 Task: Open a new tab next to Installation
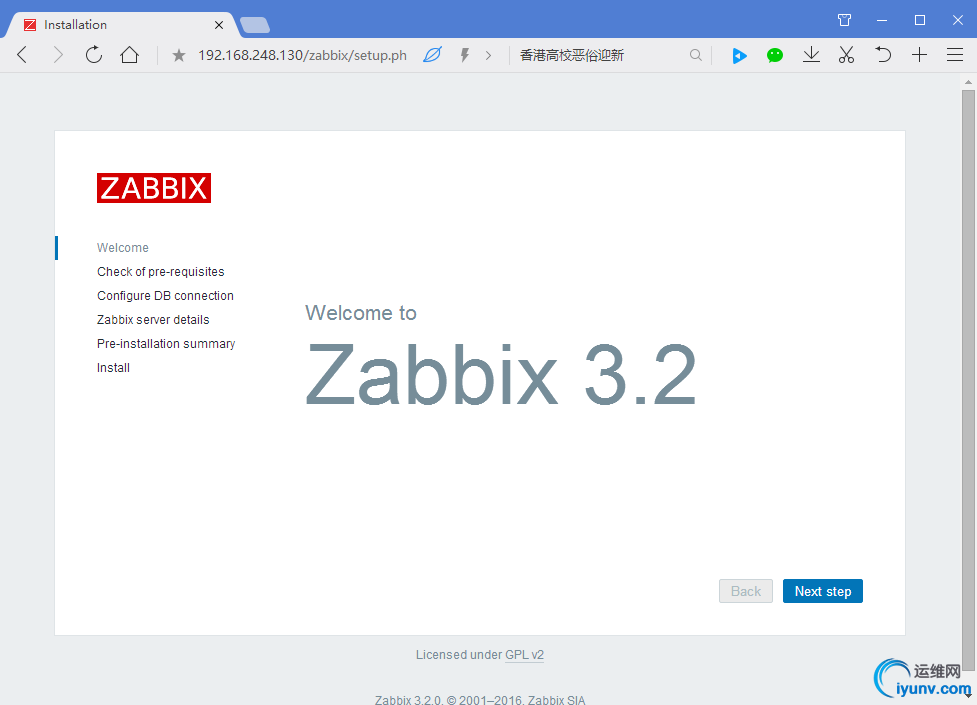255,25
